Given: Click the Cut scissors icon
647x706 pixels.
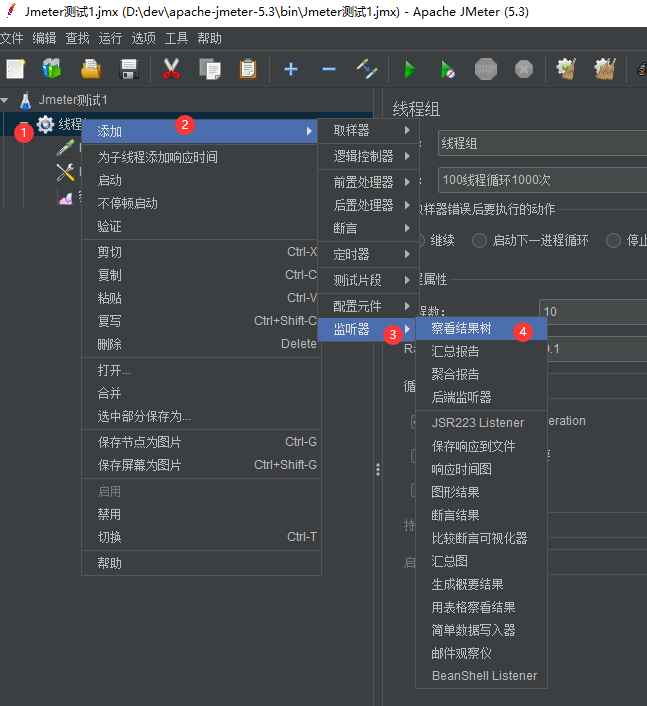Looking at the screenshot, I should click(171, 69).
